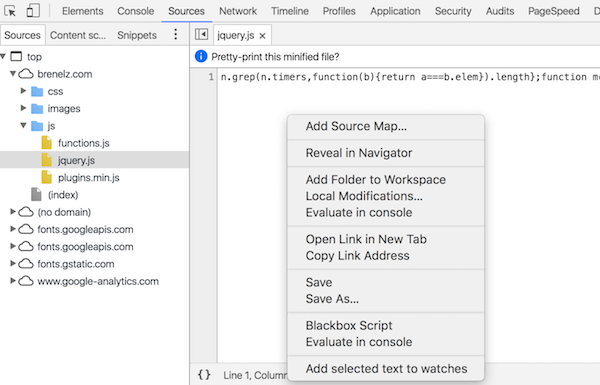
Task: Choose Add Source Map from context menu
Action: pyautogui.click(x=356, y=126)
